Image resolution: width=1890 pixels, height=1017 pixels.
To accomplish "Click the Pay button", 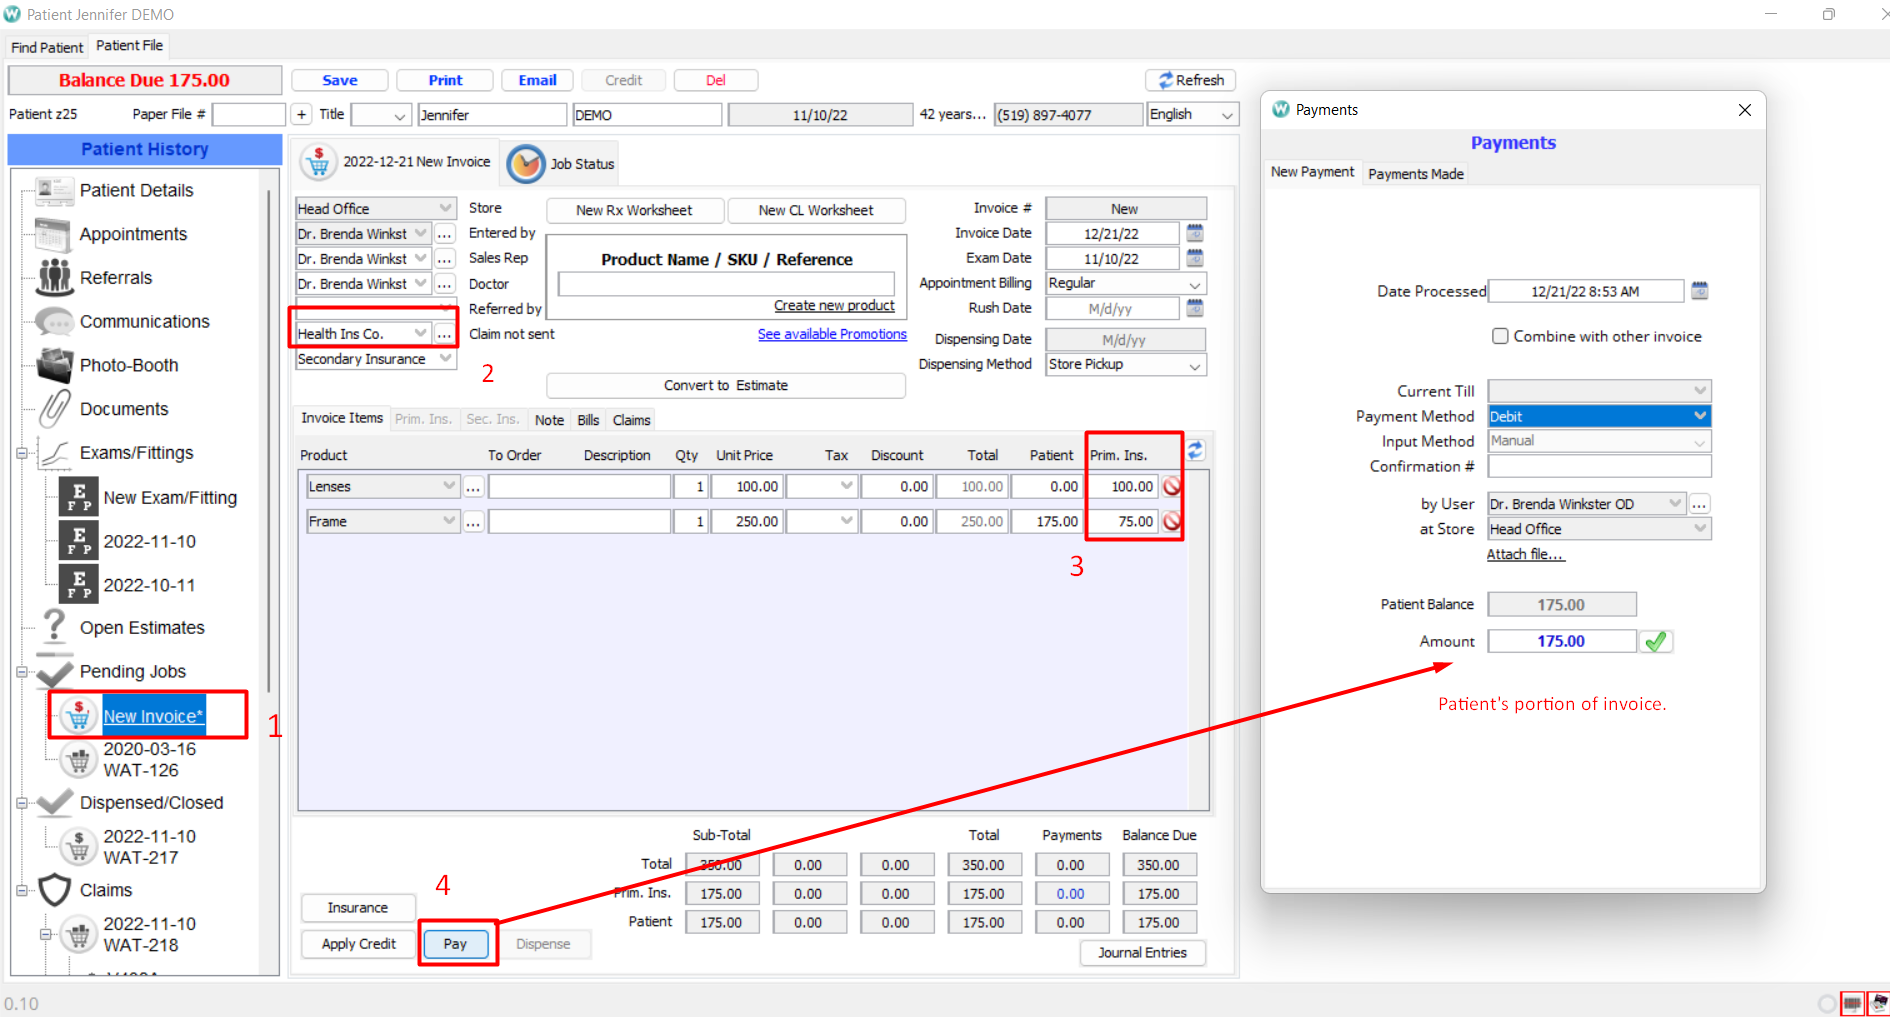I will pyautogui.click(x=455, y=943).
